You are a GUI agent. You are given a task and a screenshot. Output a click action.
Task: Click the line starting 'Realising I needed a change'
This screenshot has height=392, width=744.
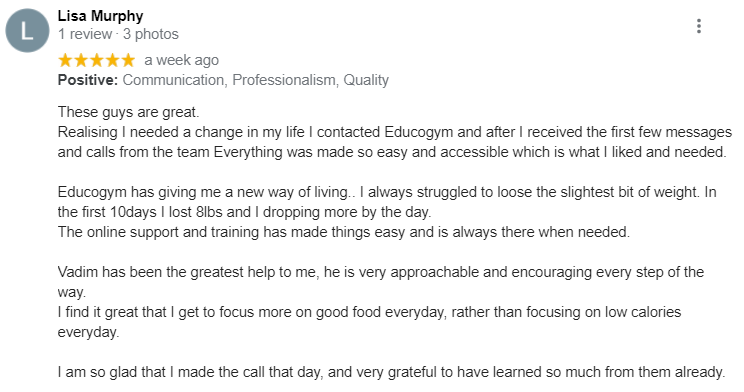(x=395, y=132)
